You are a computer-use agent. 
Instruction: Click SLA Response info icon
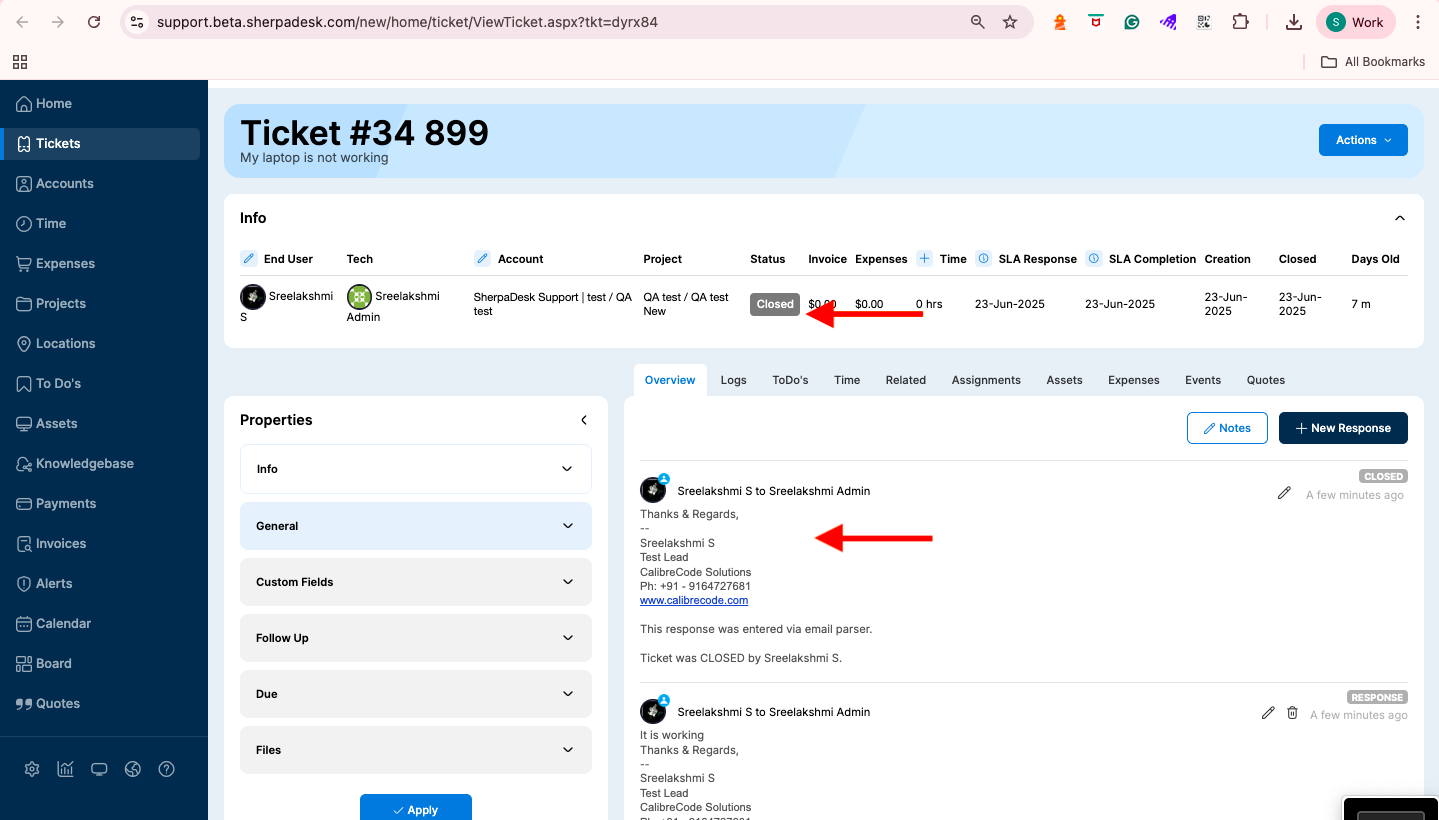click(983, 259)
